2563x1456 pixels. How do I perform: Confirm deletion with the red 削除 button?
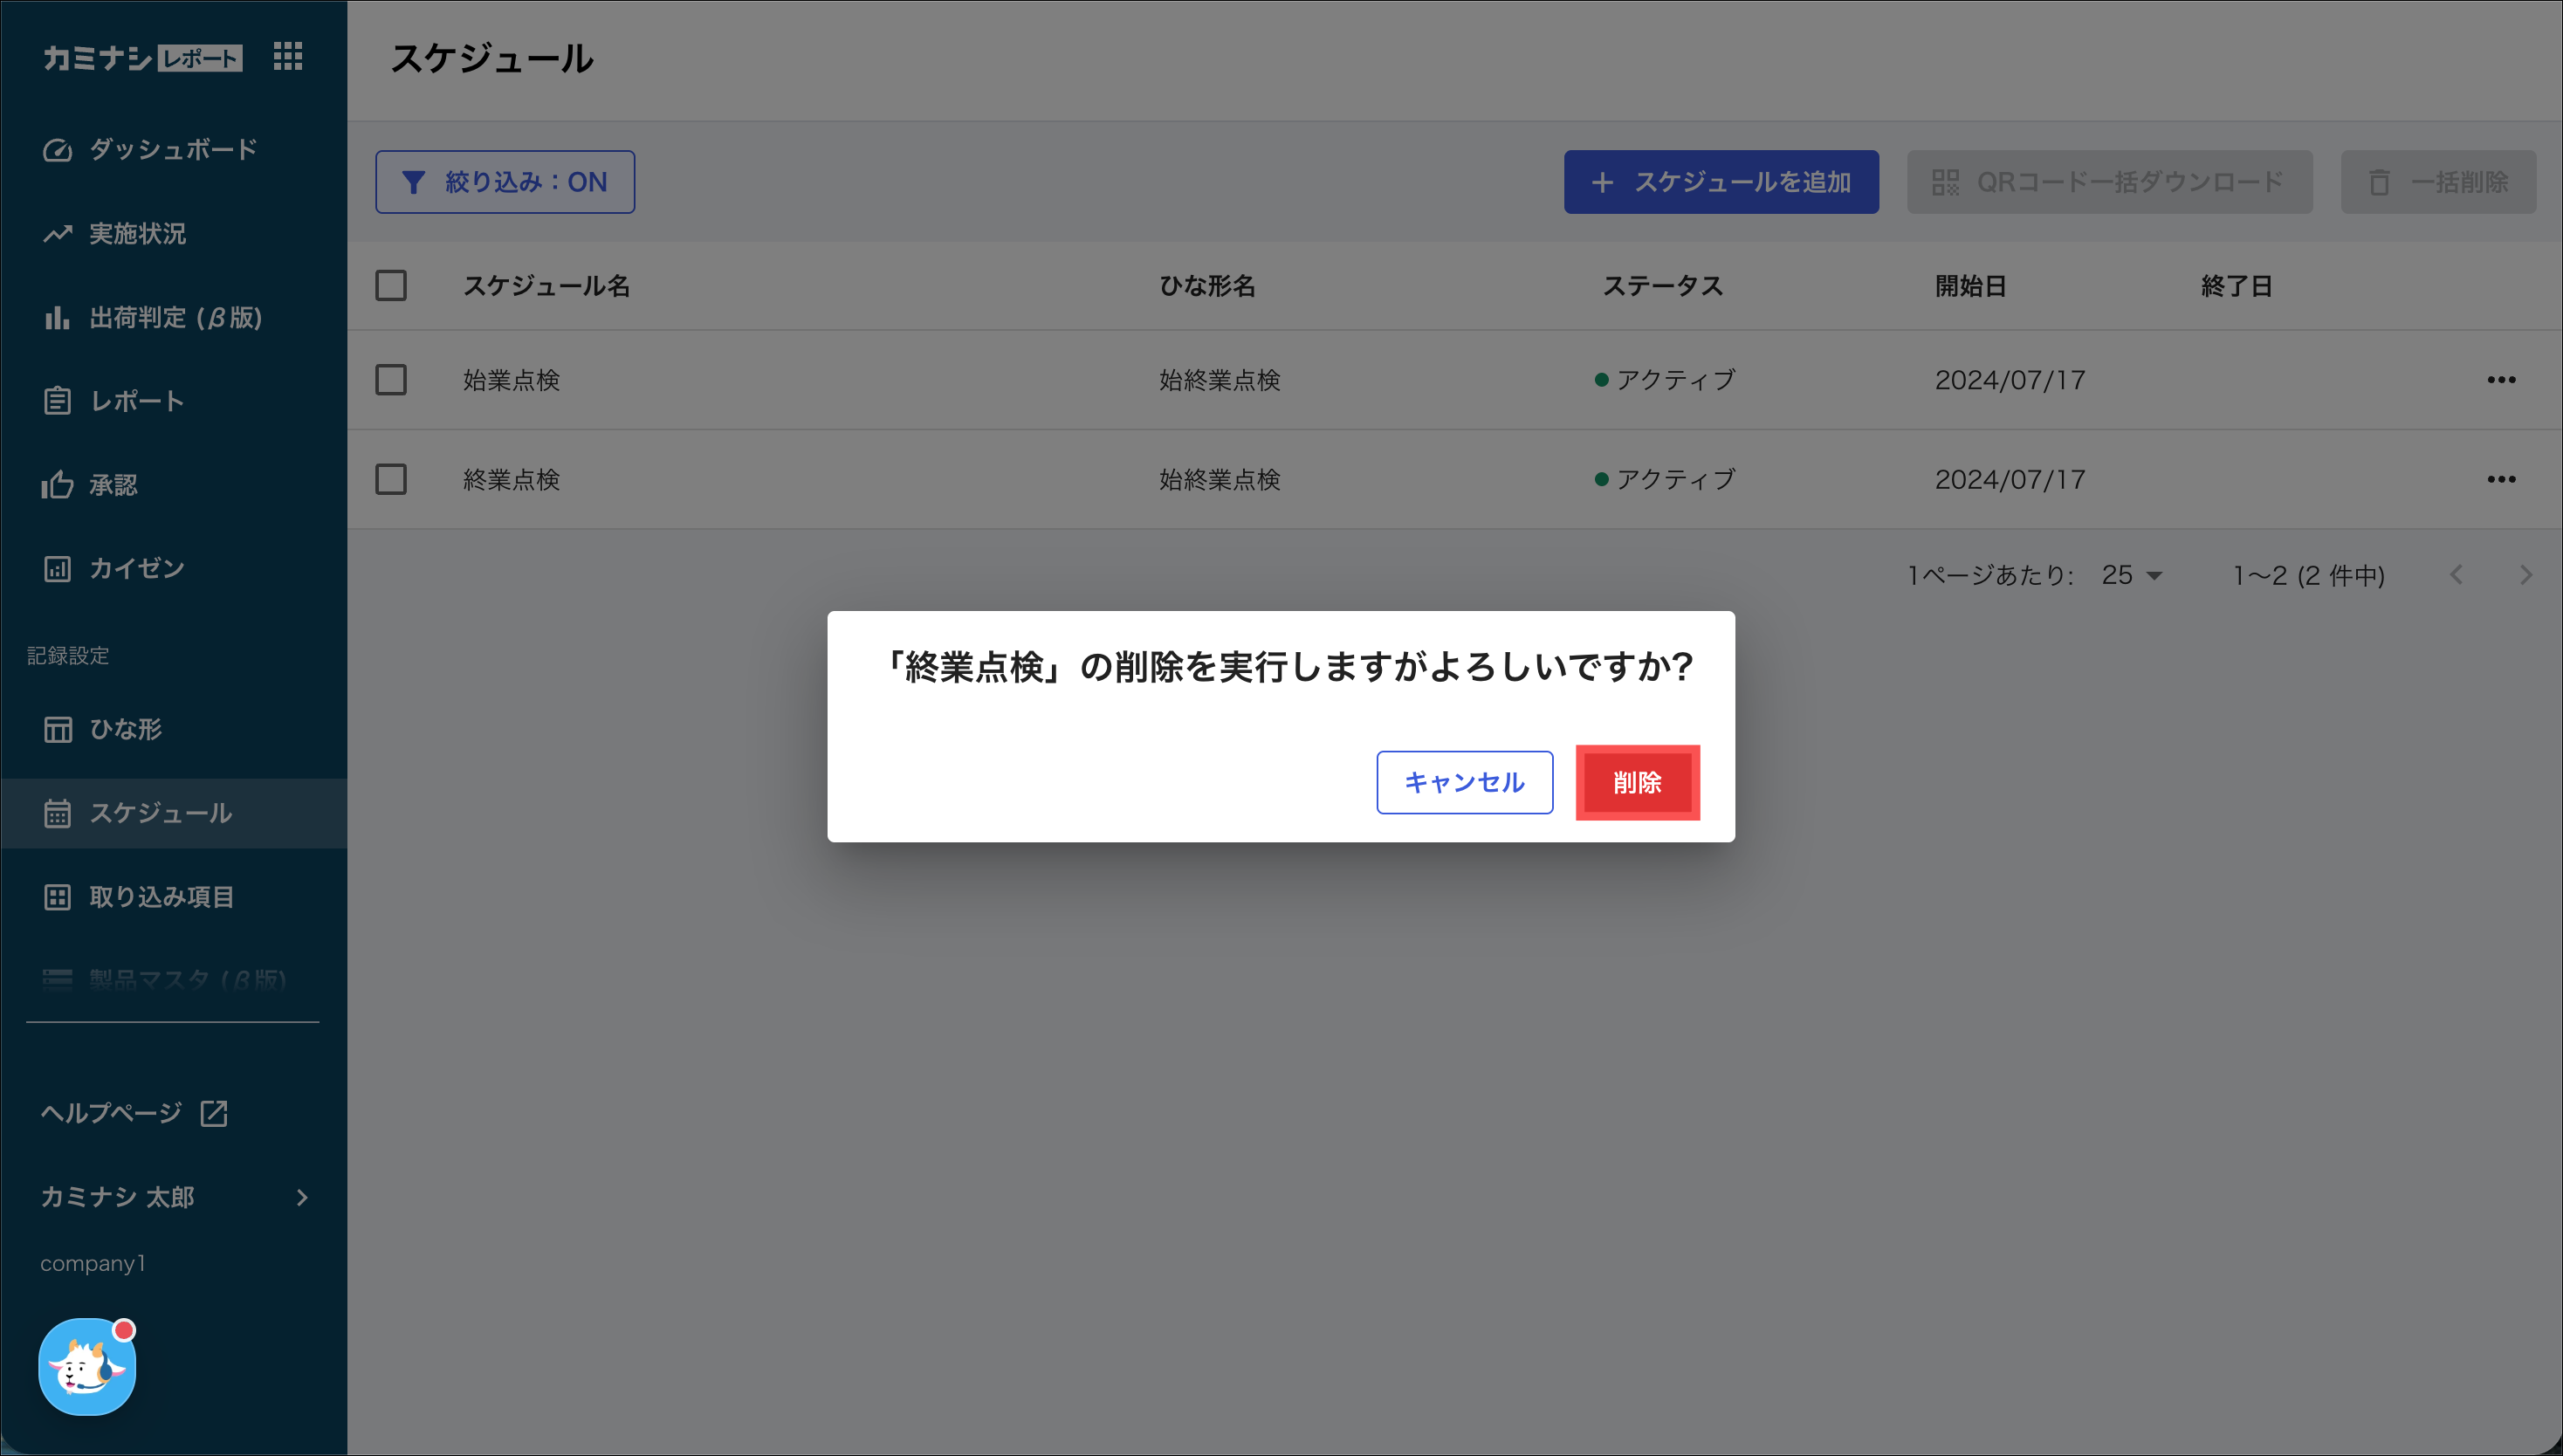pos(1637,782)
